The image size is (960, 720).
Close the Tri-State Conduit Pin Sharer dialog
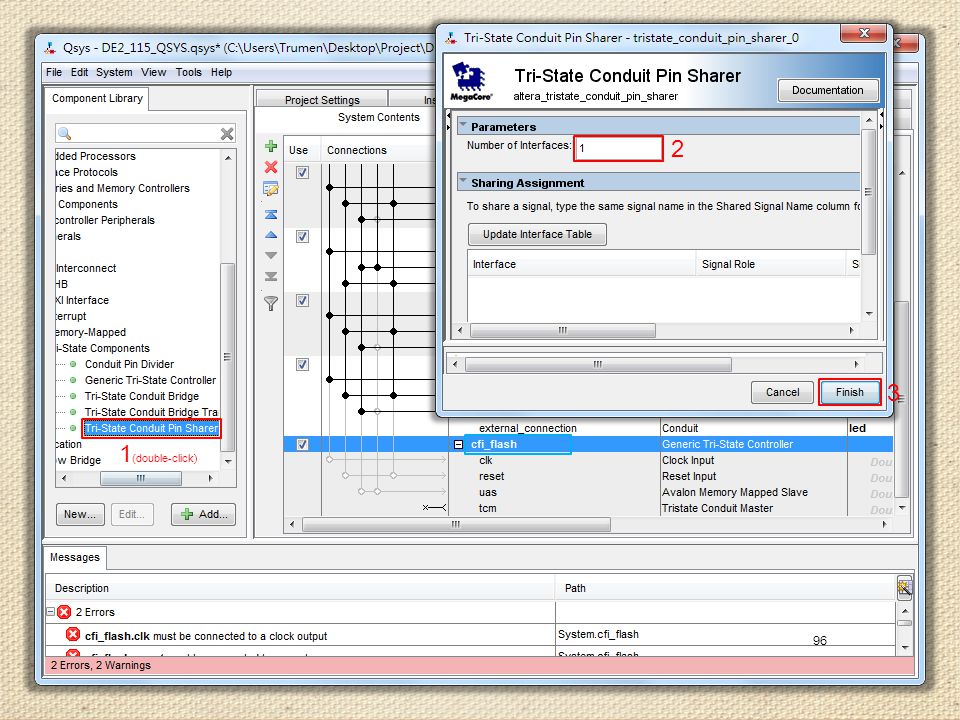864,33
